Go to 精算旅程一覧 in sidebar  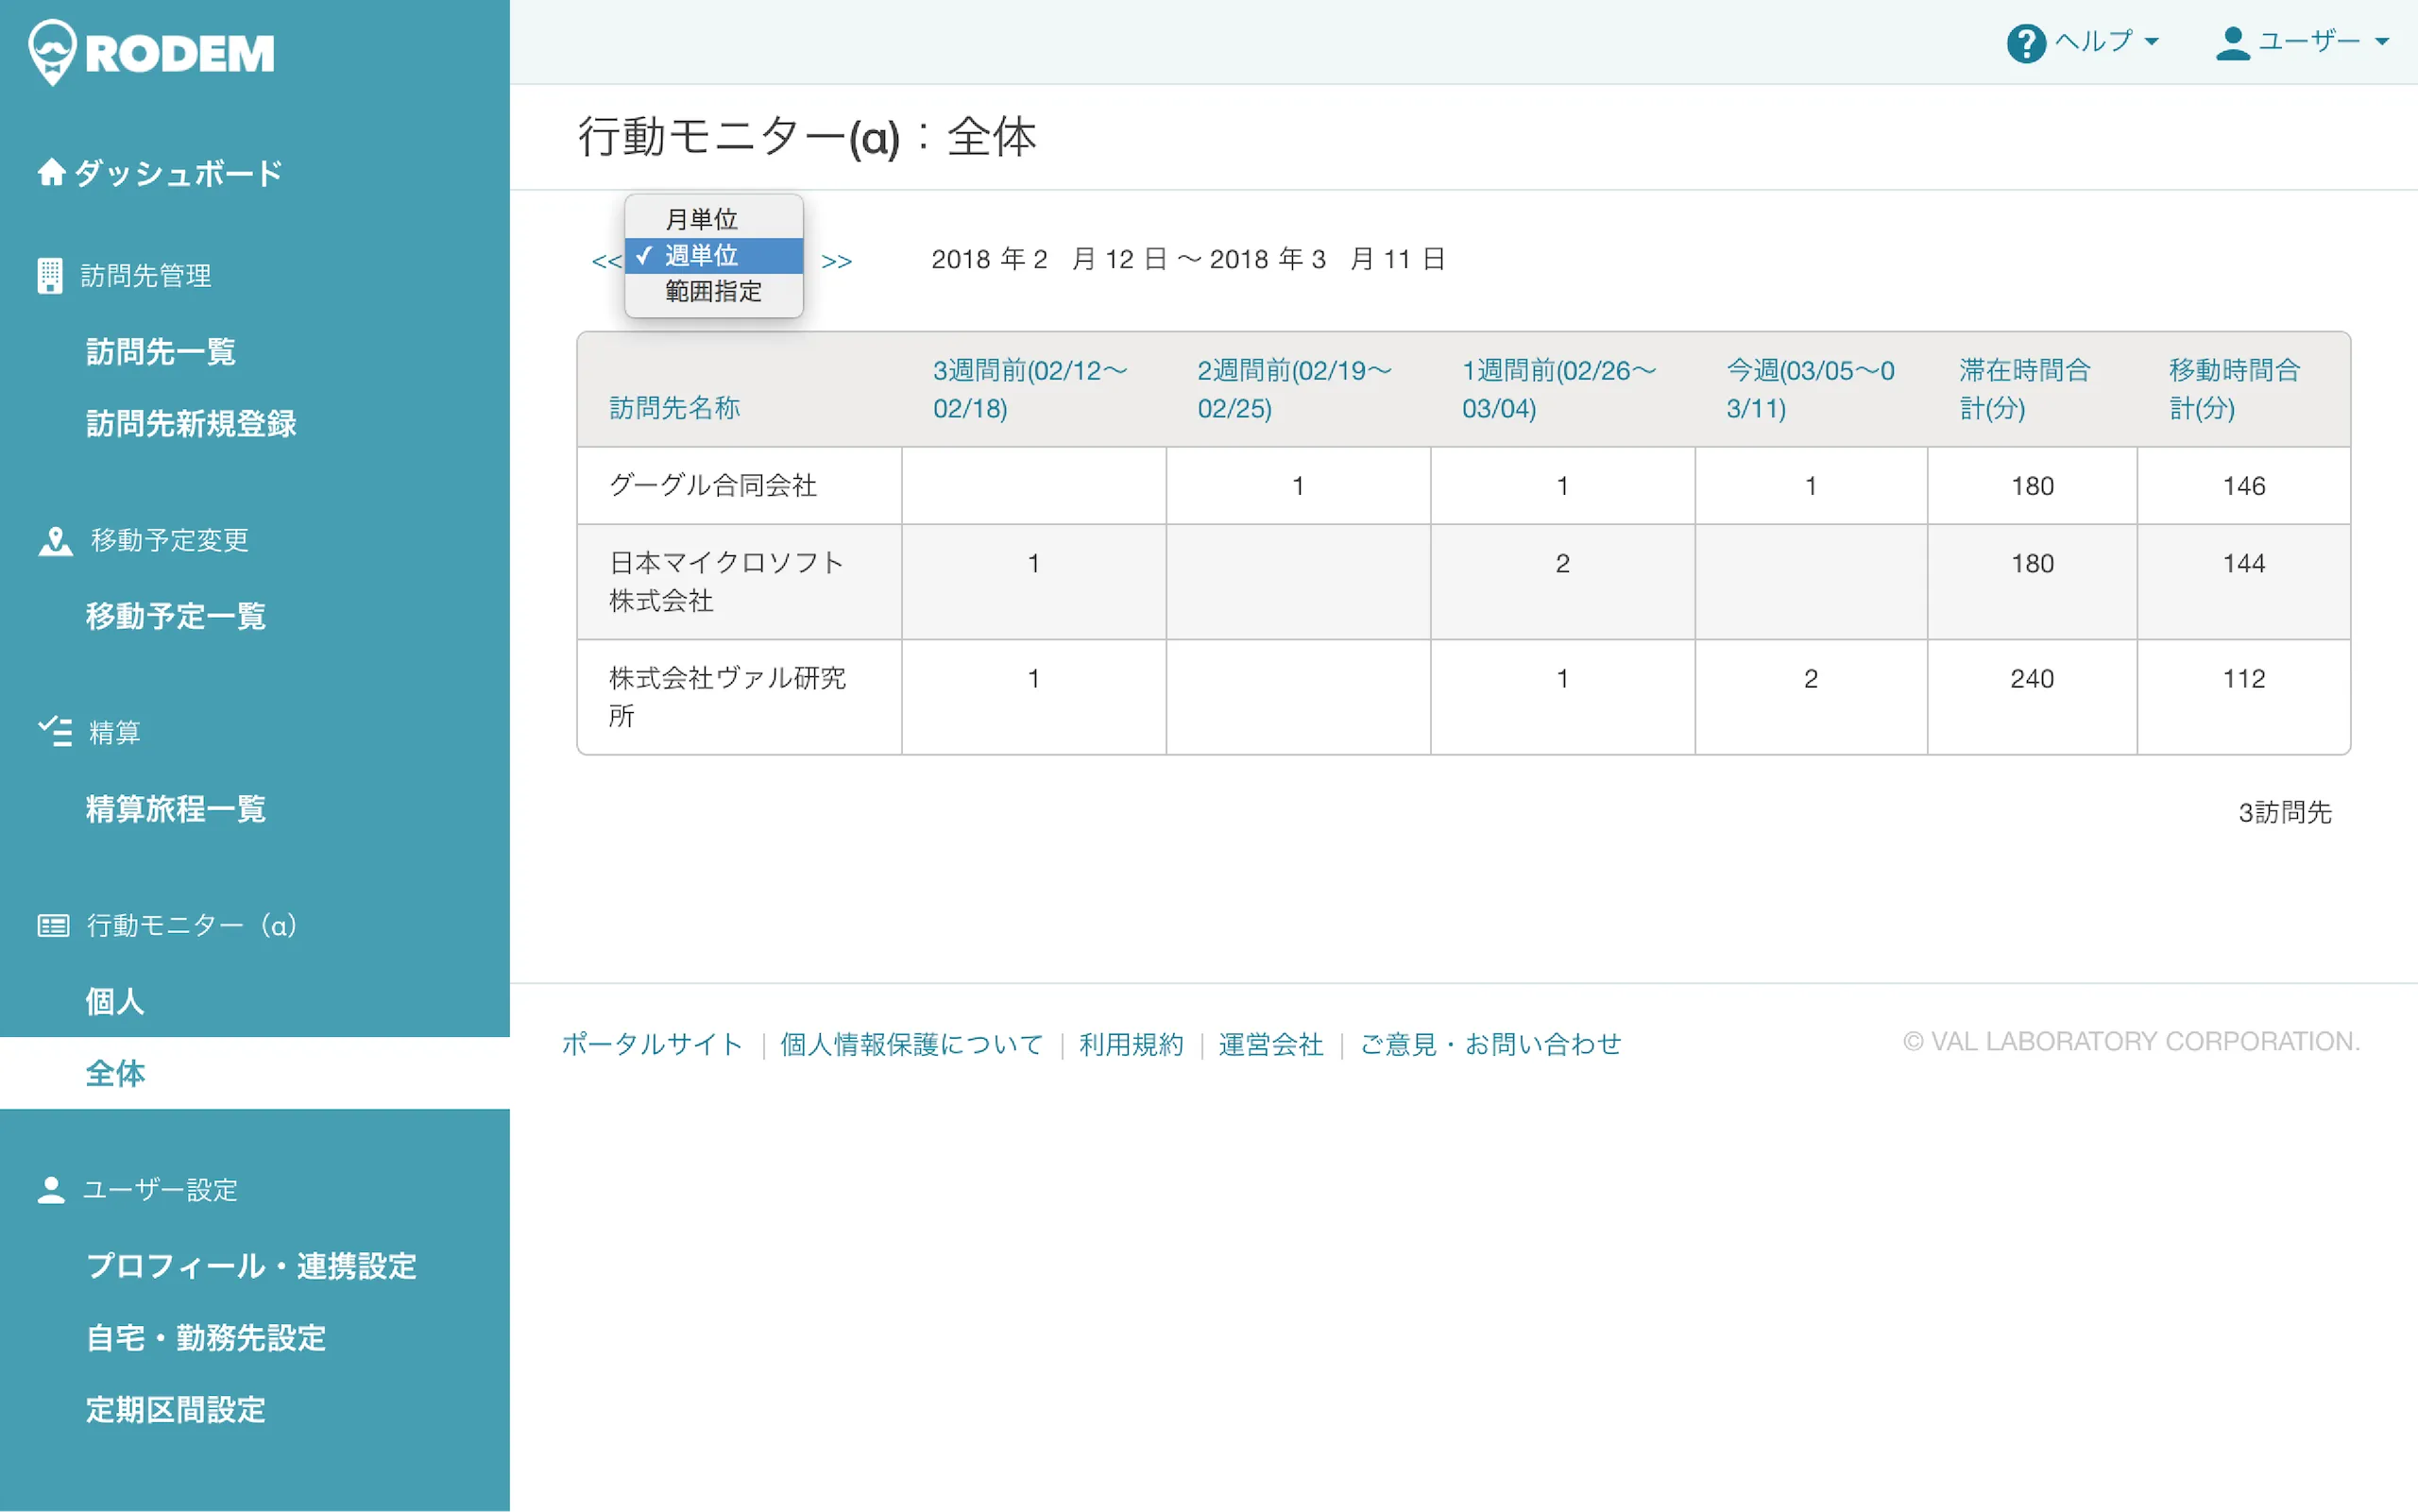175,808
